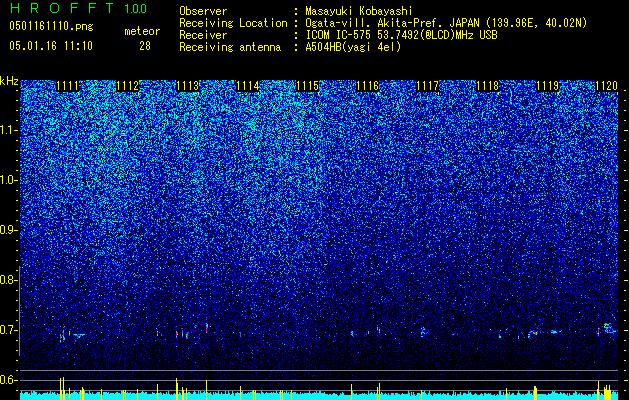Select the 1117 time label

click(x=428, y=86)
